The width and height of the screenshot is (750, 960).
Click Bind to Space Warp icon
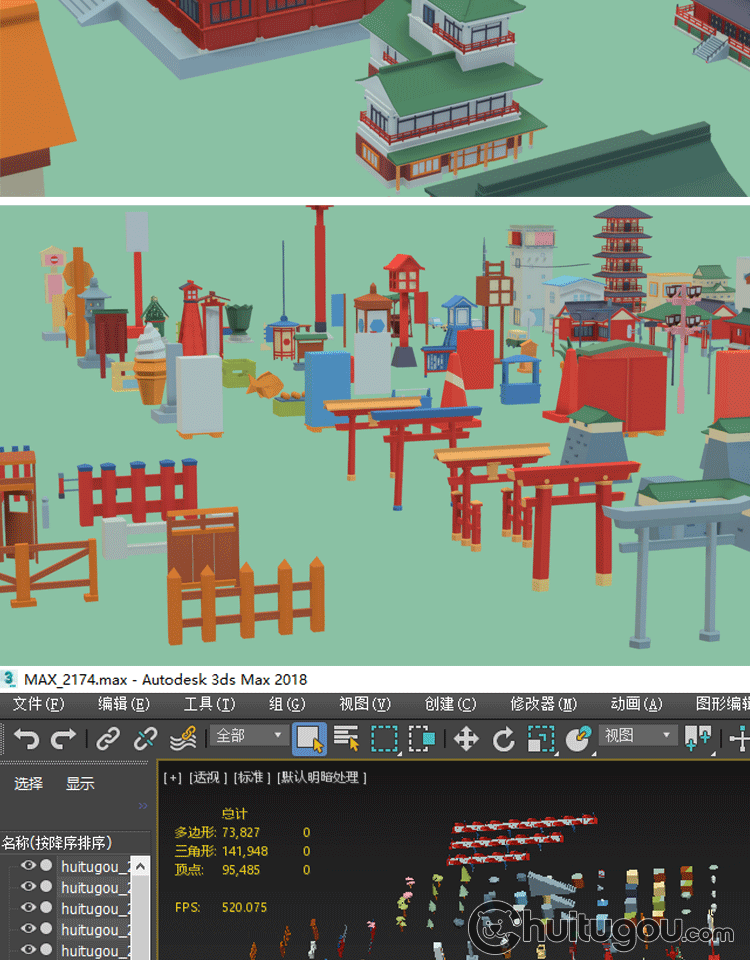coord(182,739)
